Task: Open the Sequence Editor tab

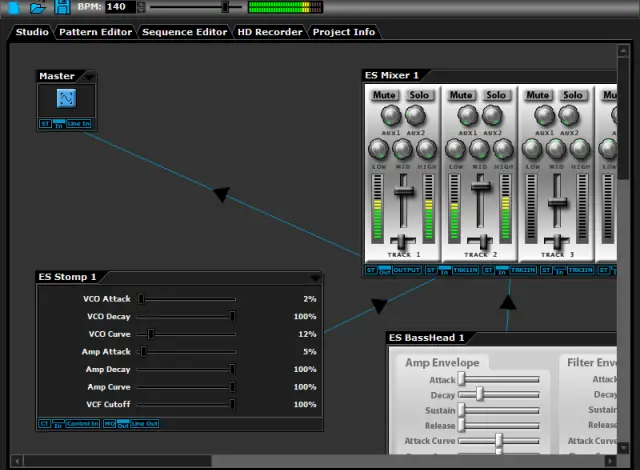Action: click(x=184, y=32)
